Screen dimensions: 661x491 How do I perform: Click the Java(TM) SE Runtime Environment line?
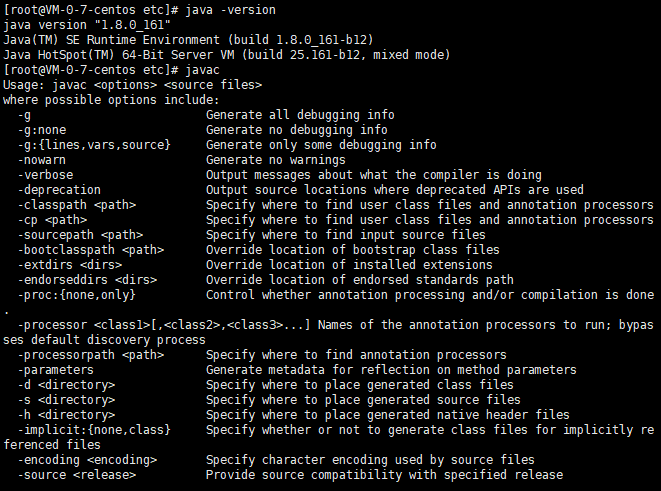[x=188, y=40]
